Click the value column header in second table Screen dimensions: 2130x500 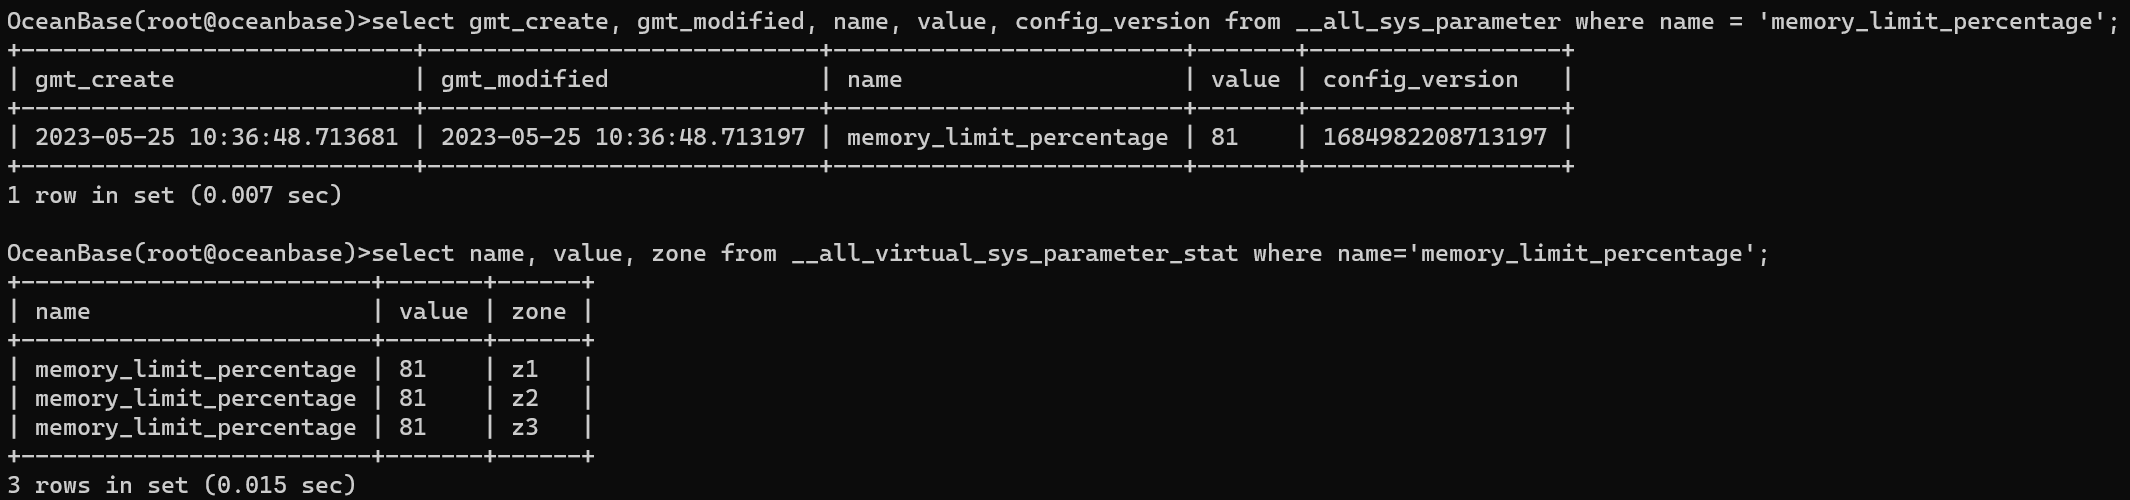click(x=433, y=312)
